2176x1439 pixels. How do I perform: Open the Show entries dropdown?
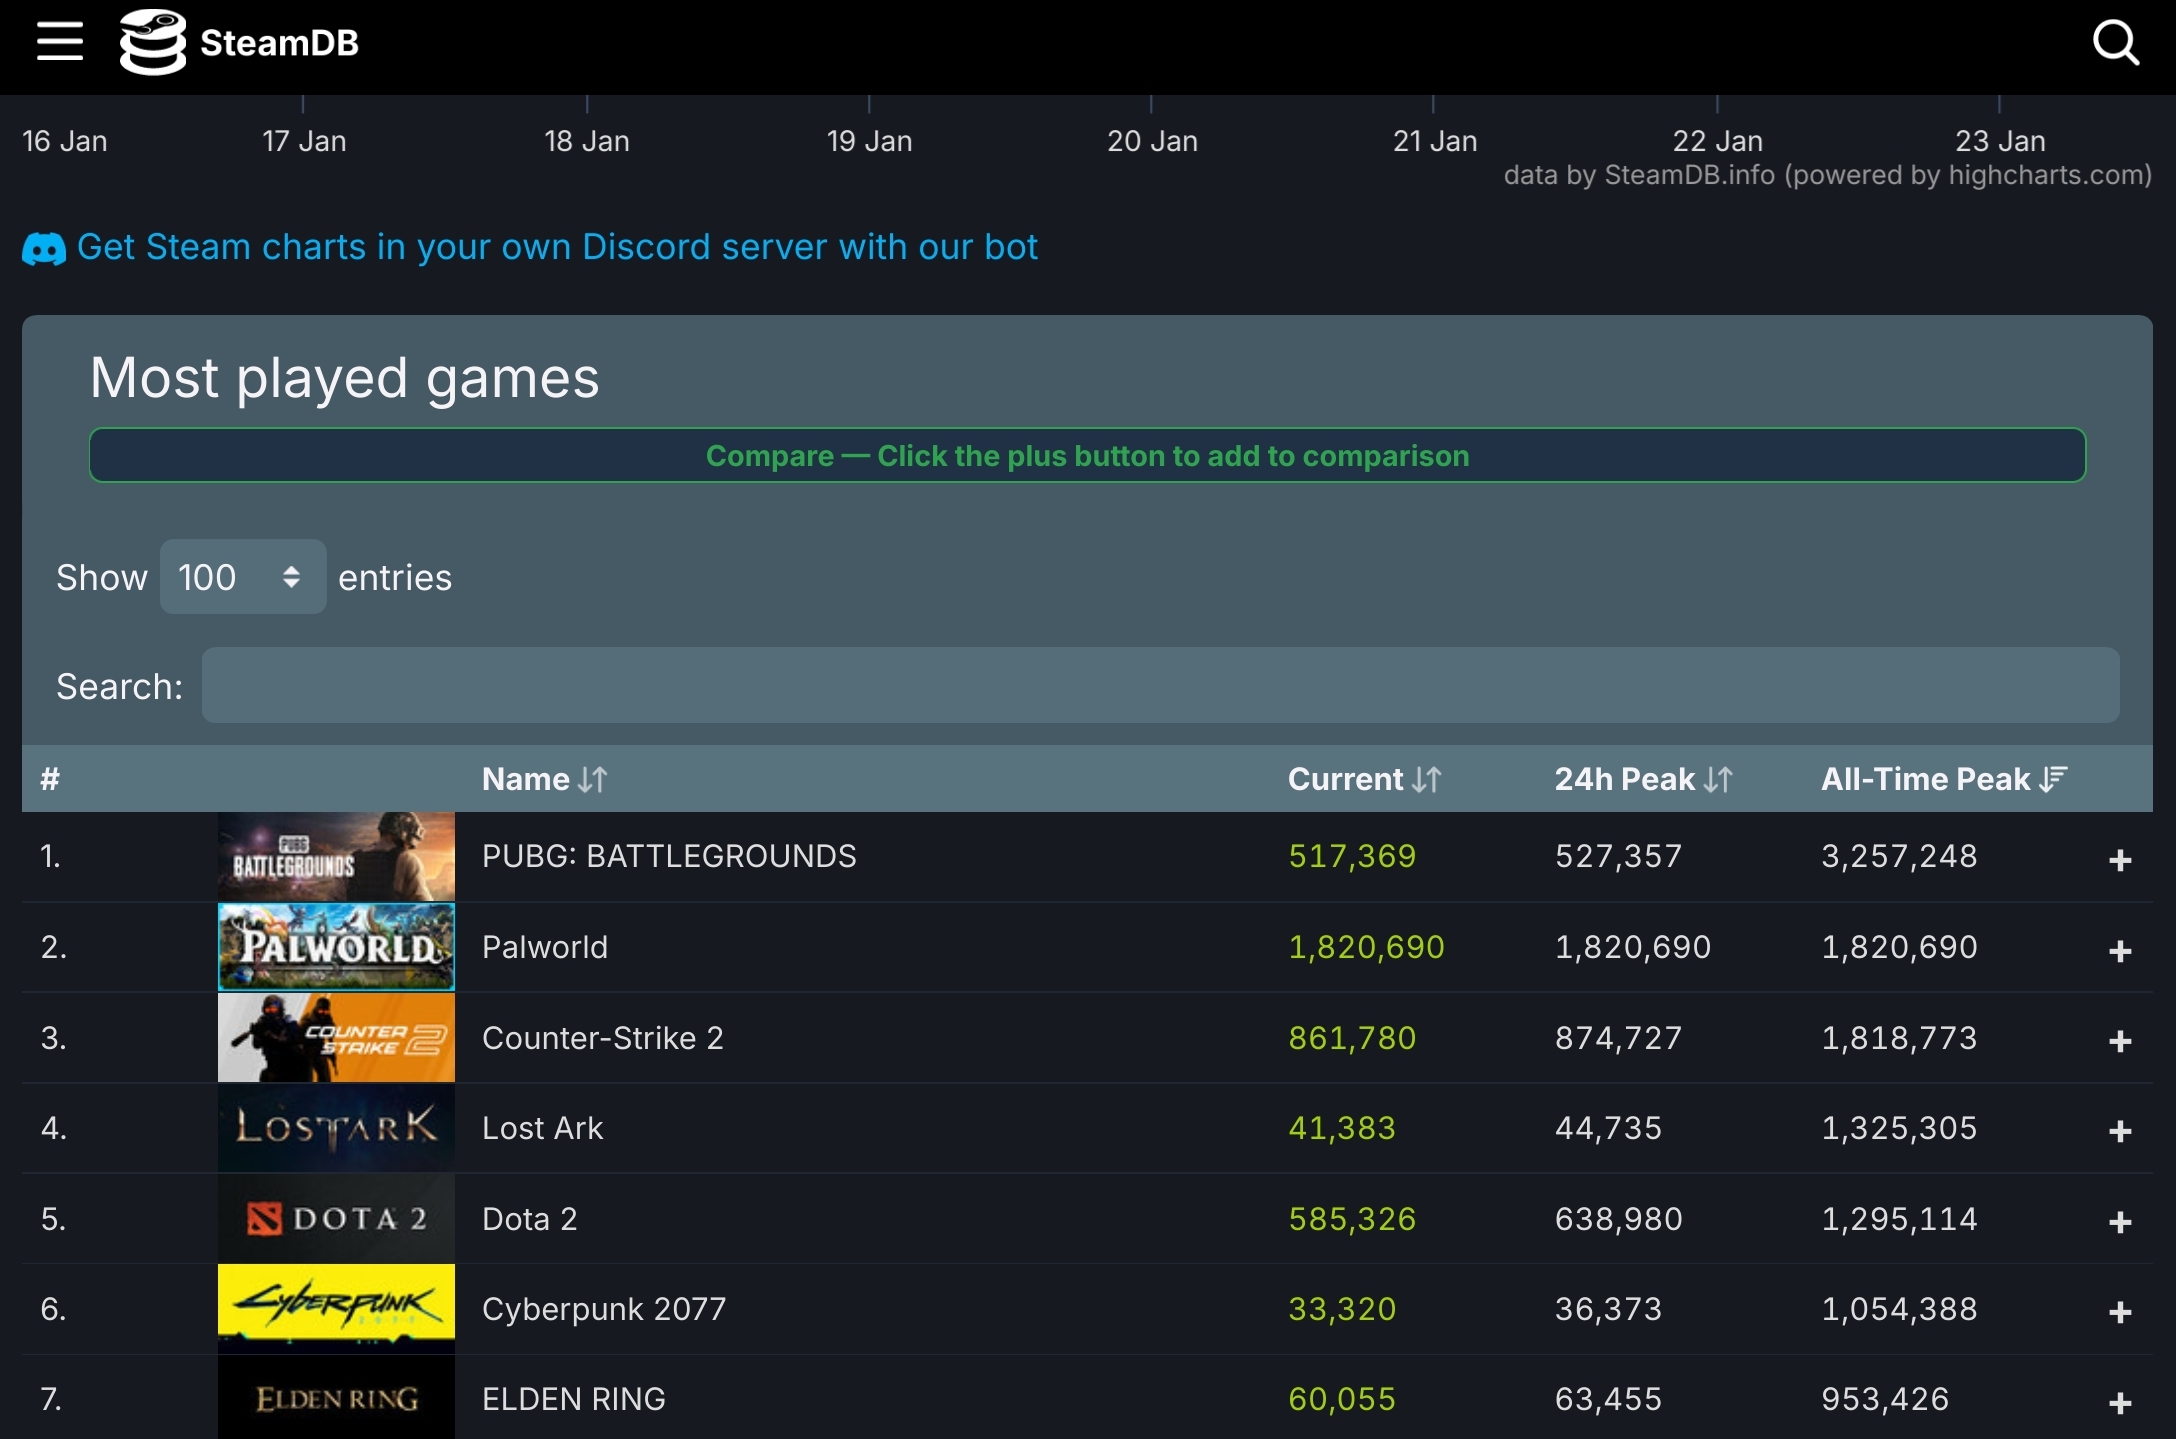[x=243, y=577]
